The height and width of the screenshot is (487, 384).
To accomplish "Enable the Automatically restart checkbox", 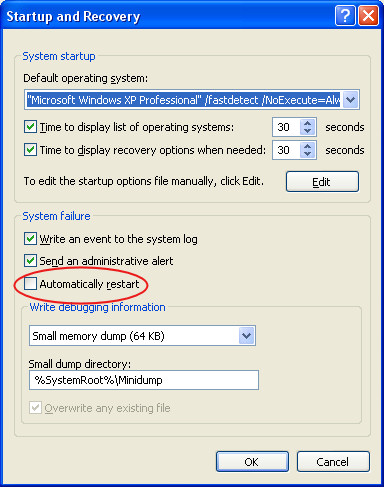I will [x=30, y=284].
